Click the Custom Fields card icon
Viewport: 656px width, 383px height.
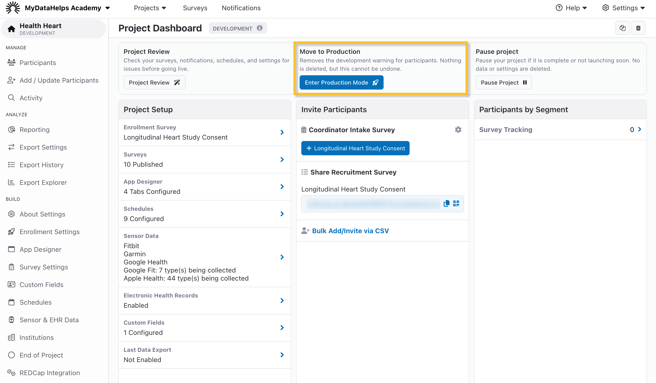[11, 285]
